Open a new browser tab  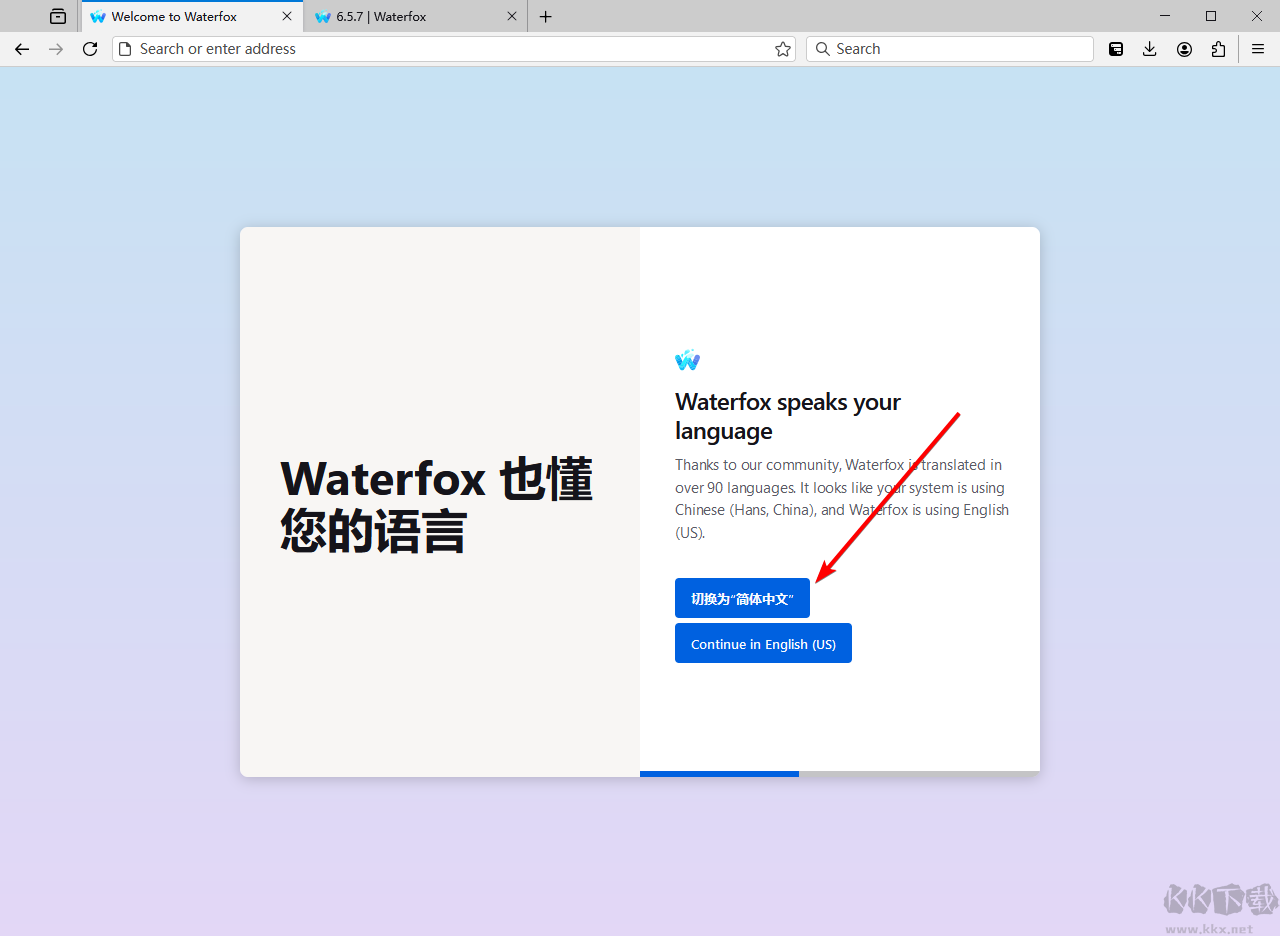click(x=545, y=16)
